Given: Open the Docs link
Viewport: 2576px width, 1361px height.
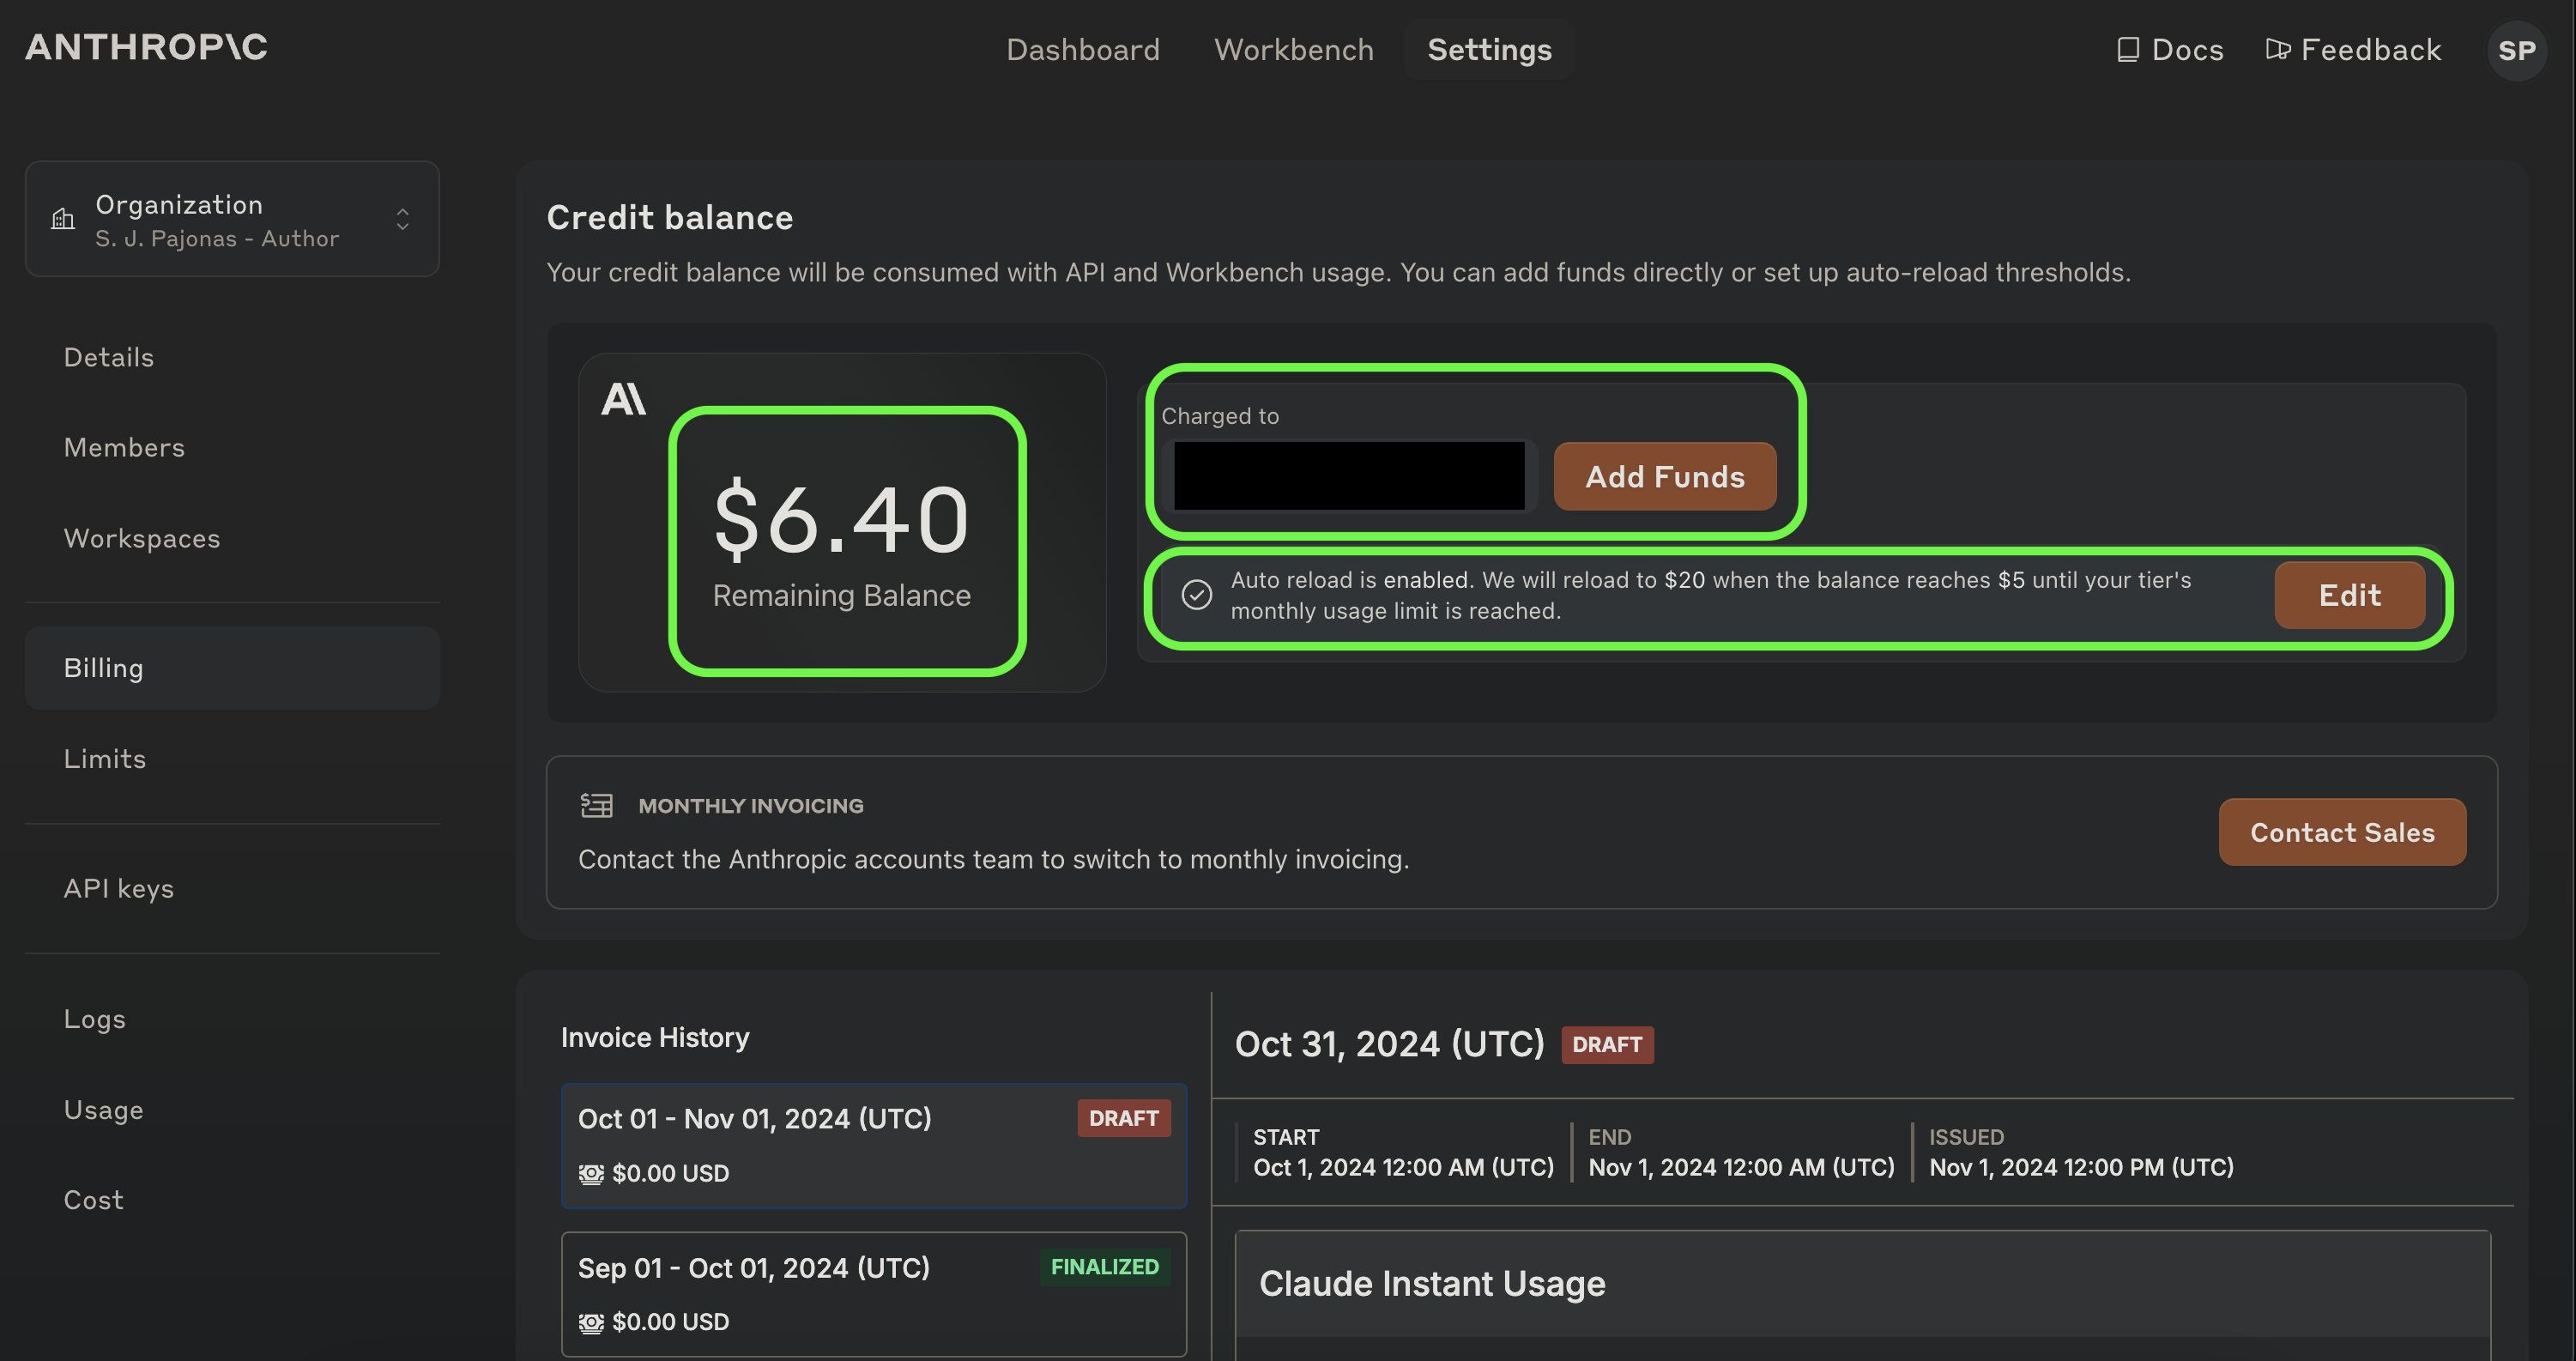Looking at the screenshot, I should 2169,49.
